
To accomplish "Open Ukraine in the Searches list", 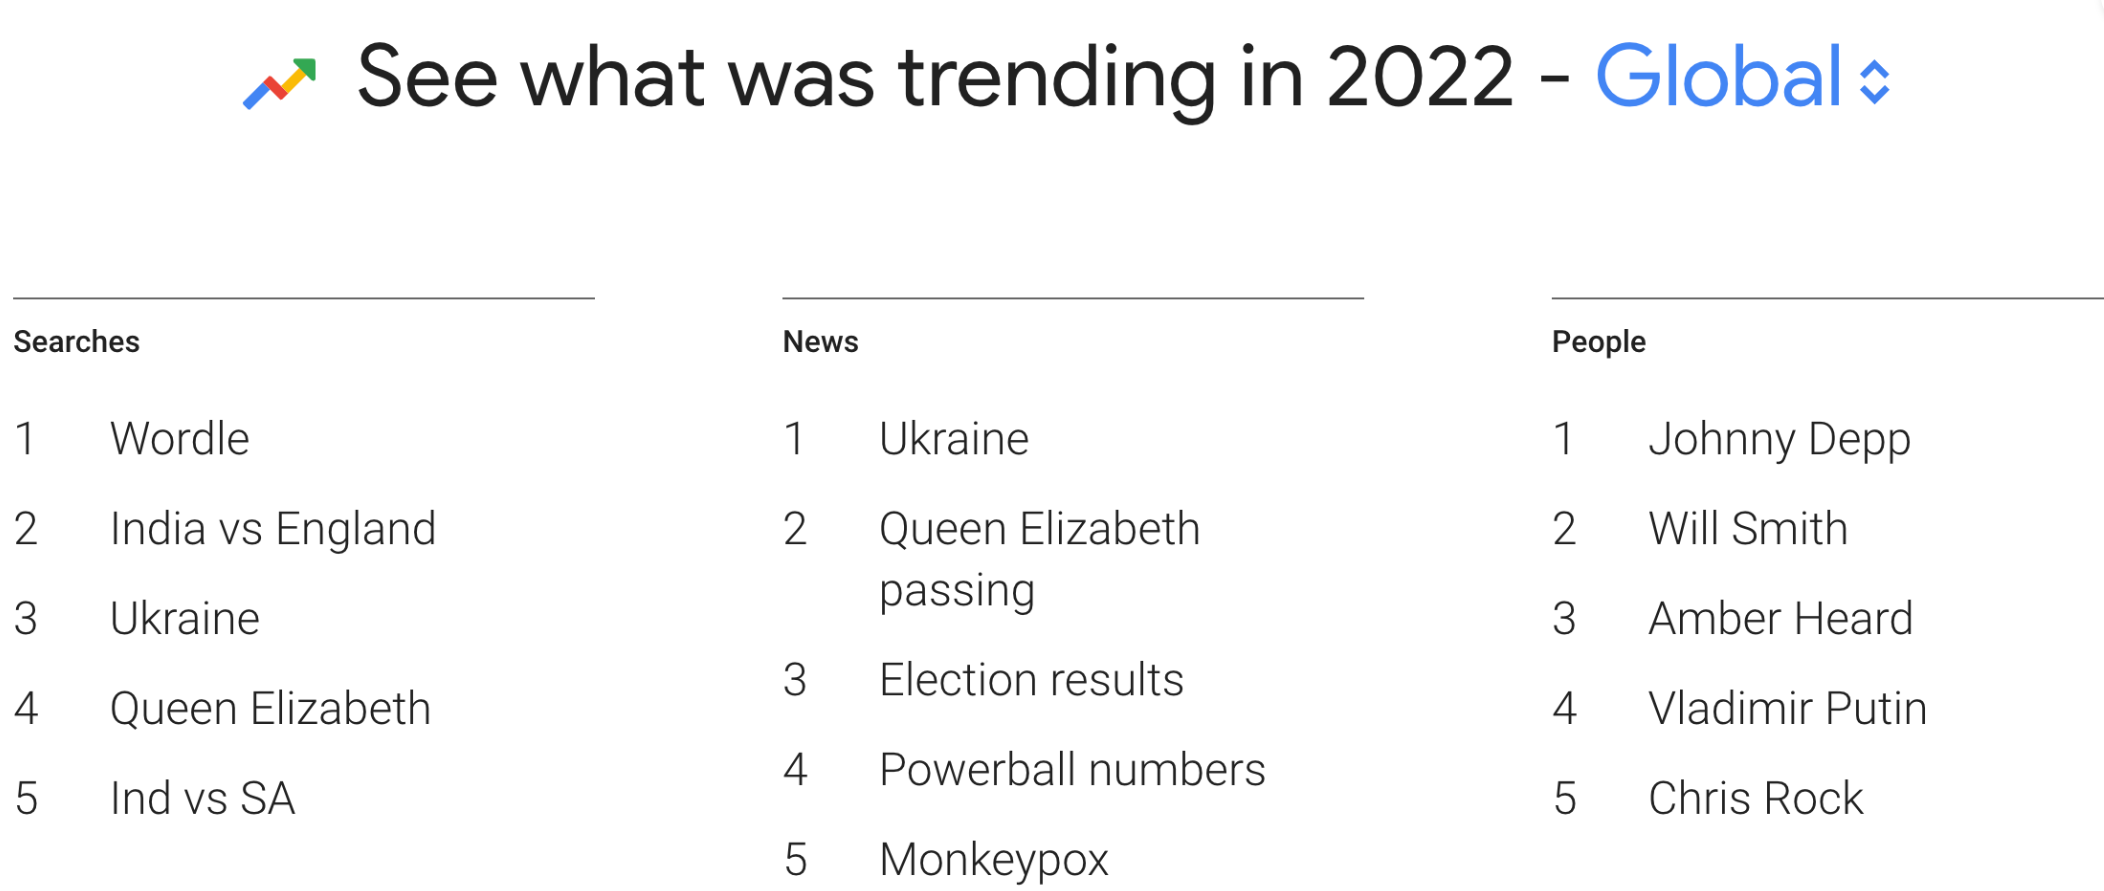I will tap(185, 619).
